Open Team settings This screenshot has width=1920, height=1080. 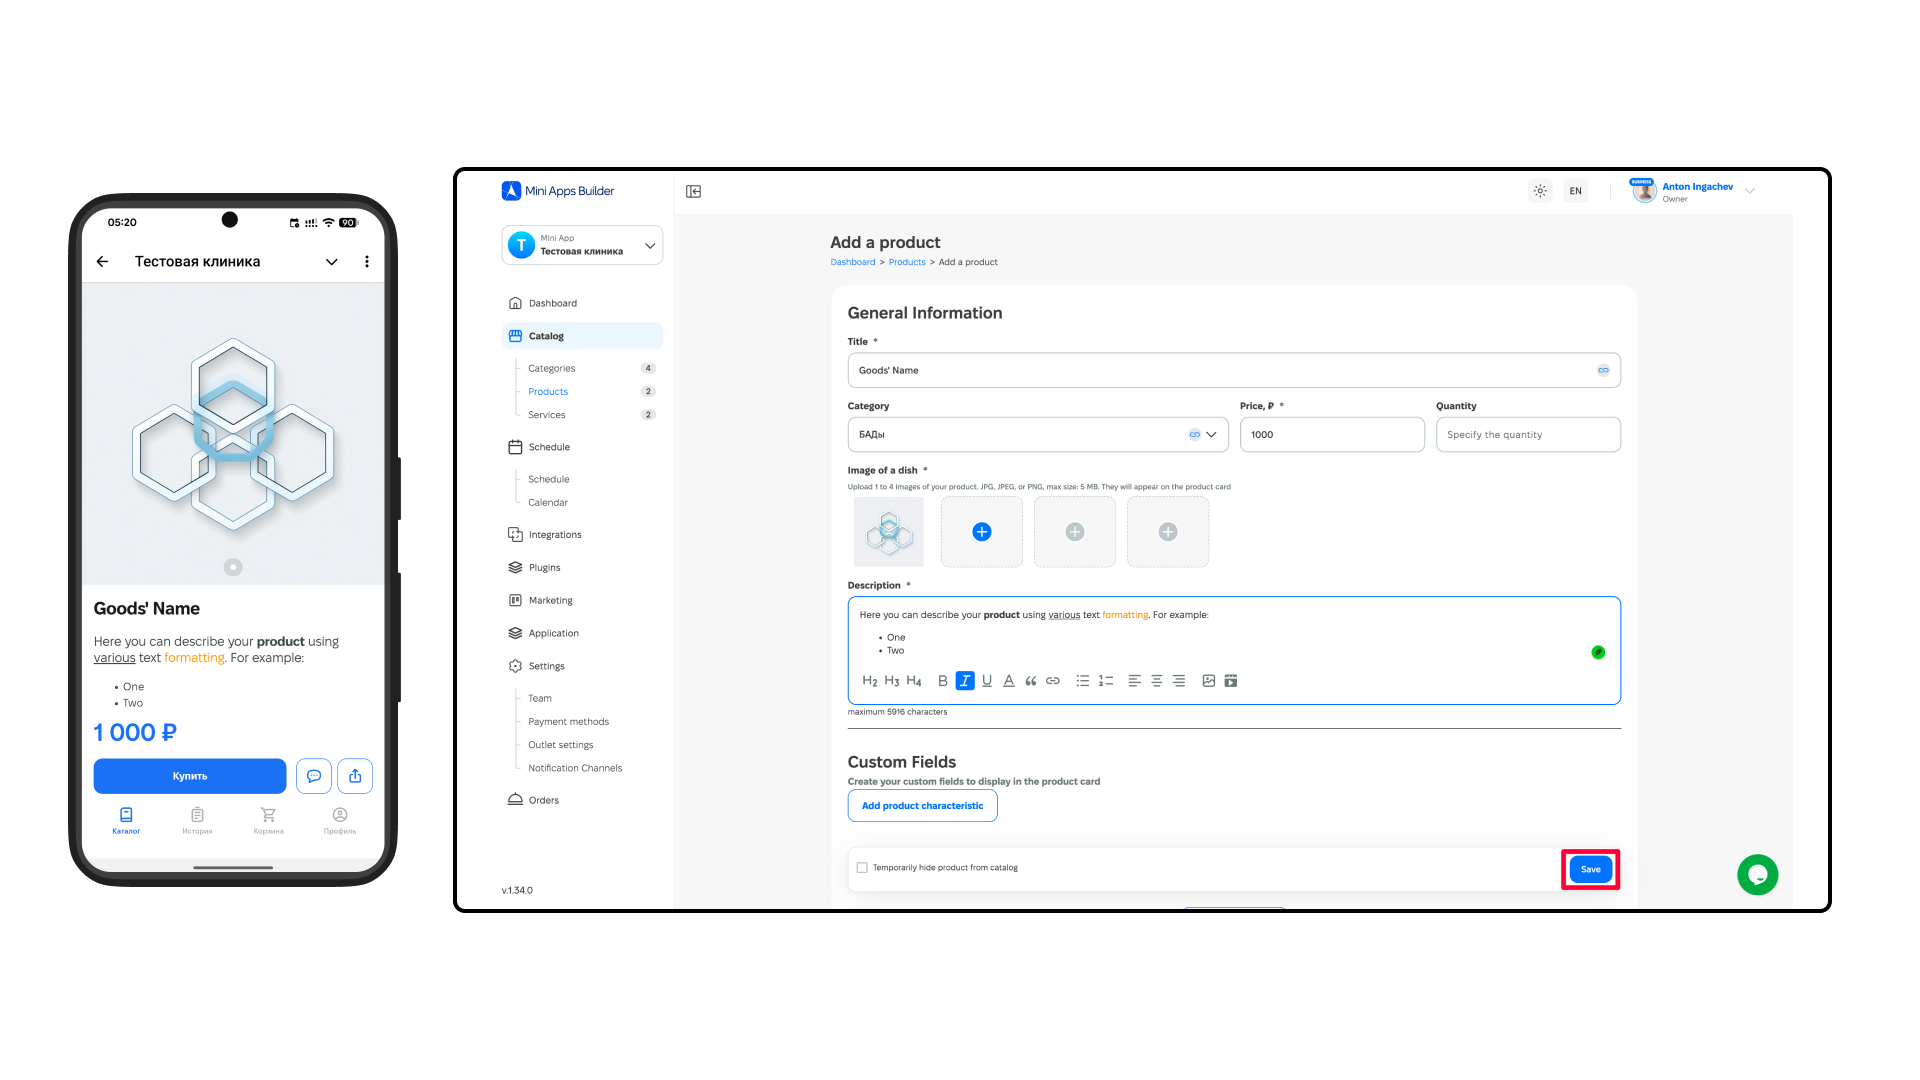pyautogui.click(x=540, y=699)
